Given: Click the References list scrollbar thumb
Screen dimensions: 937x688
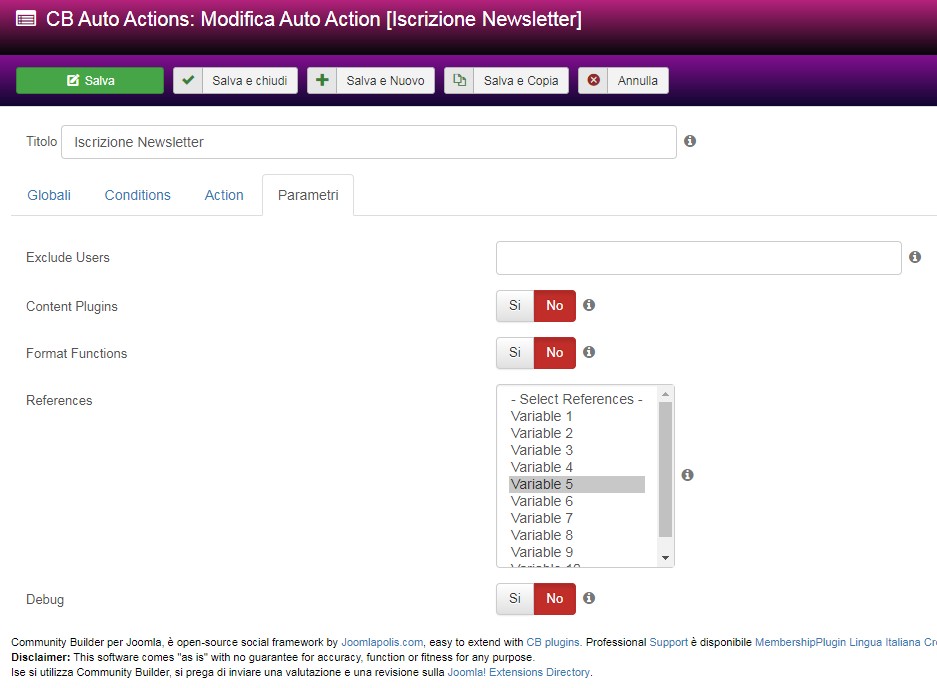Looking at the screenshot, I should [x=665, y=469].
